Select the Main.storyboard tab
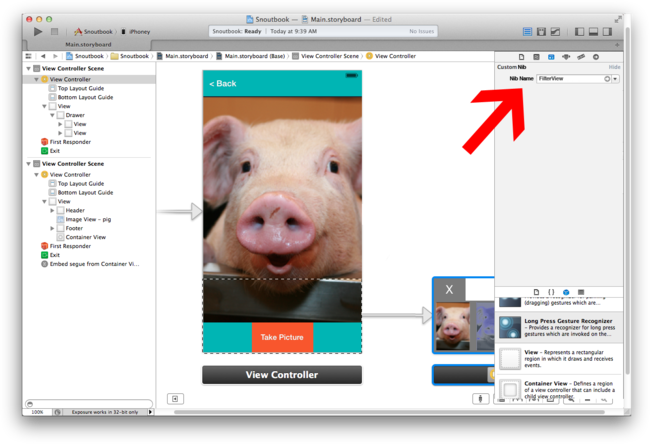 click(x=87, y=45)
